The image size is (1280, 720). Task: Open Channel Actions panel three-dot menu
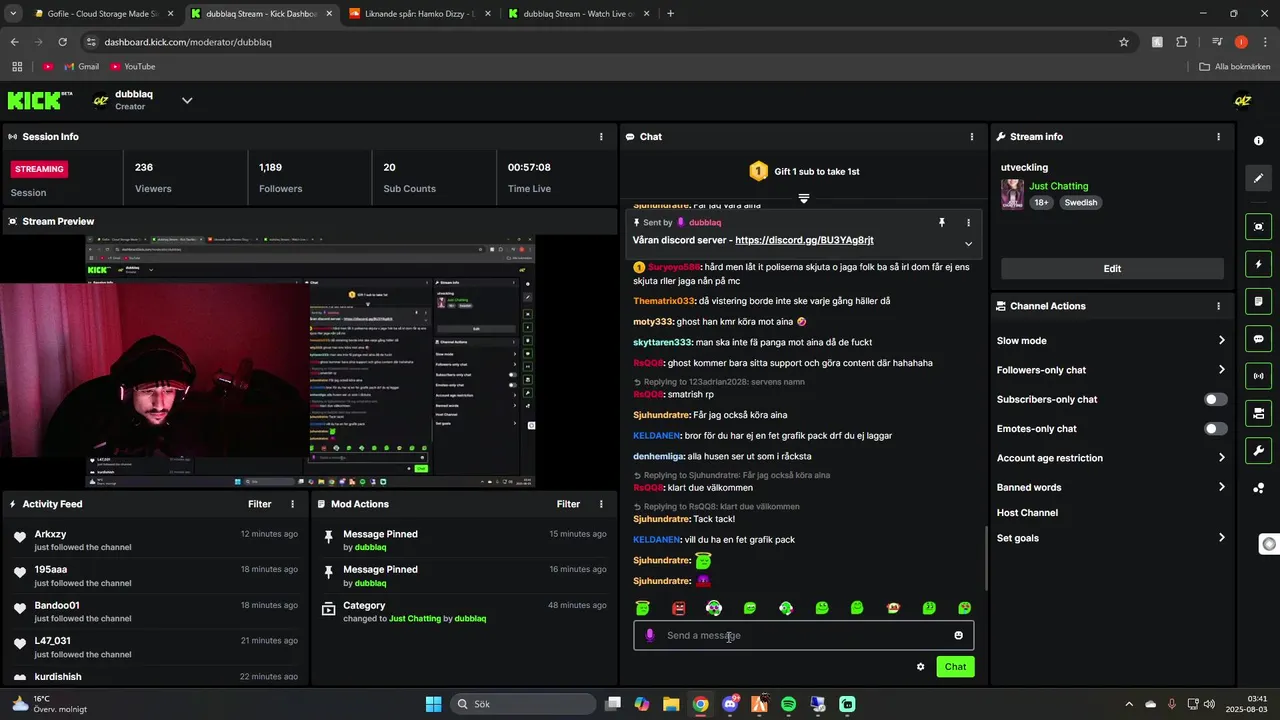tap(1218, 306)
